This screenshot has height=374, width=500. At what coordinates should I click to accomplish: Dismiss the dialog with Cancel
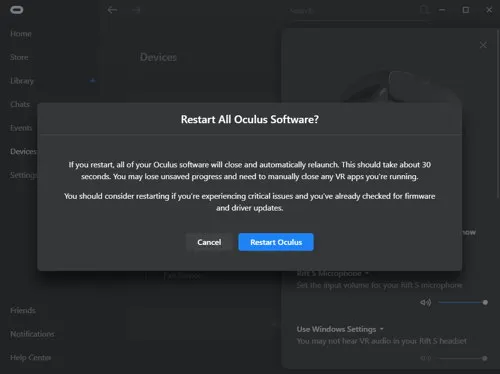tap(209, 242)
